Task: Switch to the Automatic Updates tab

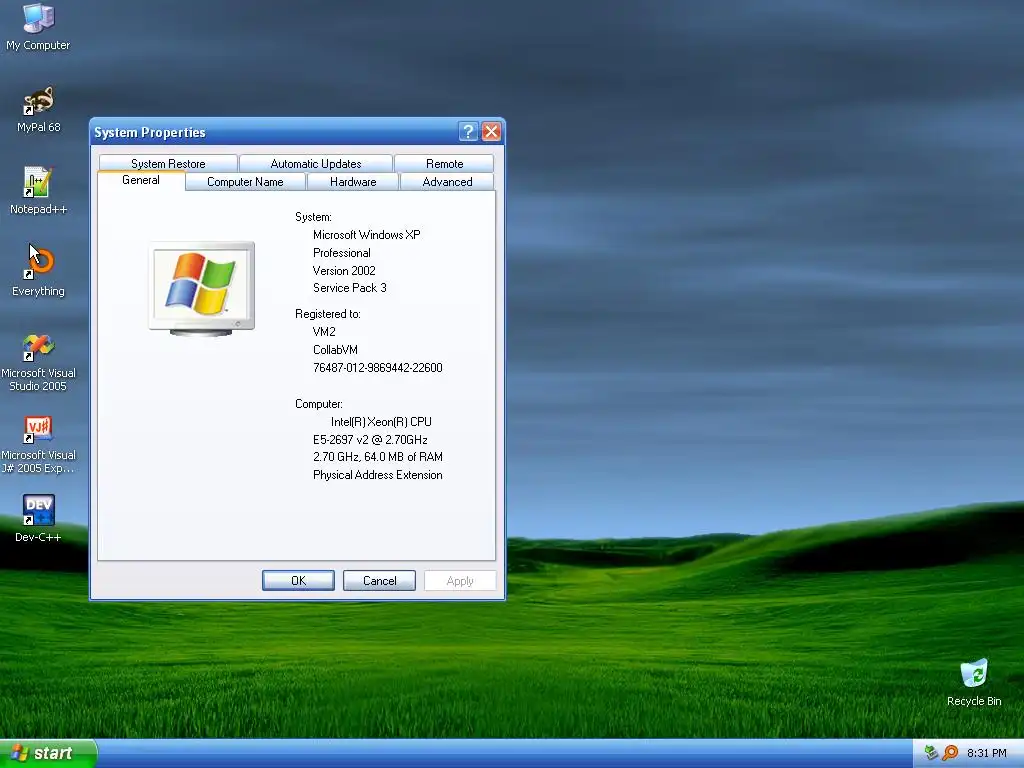Action: click(315, 163)
